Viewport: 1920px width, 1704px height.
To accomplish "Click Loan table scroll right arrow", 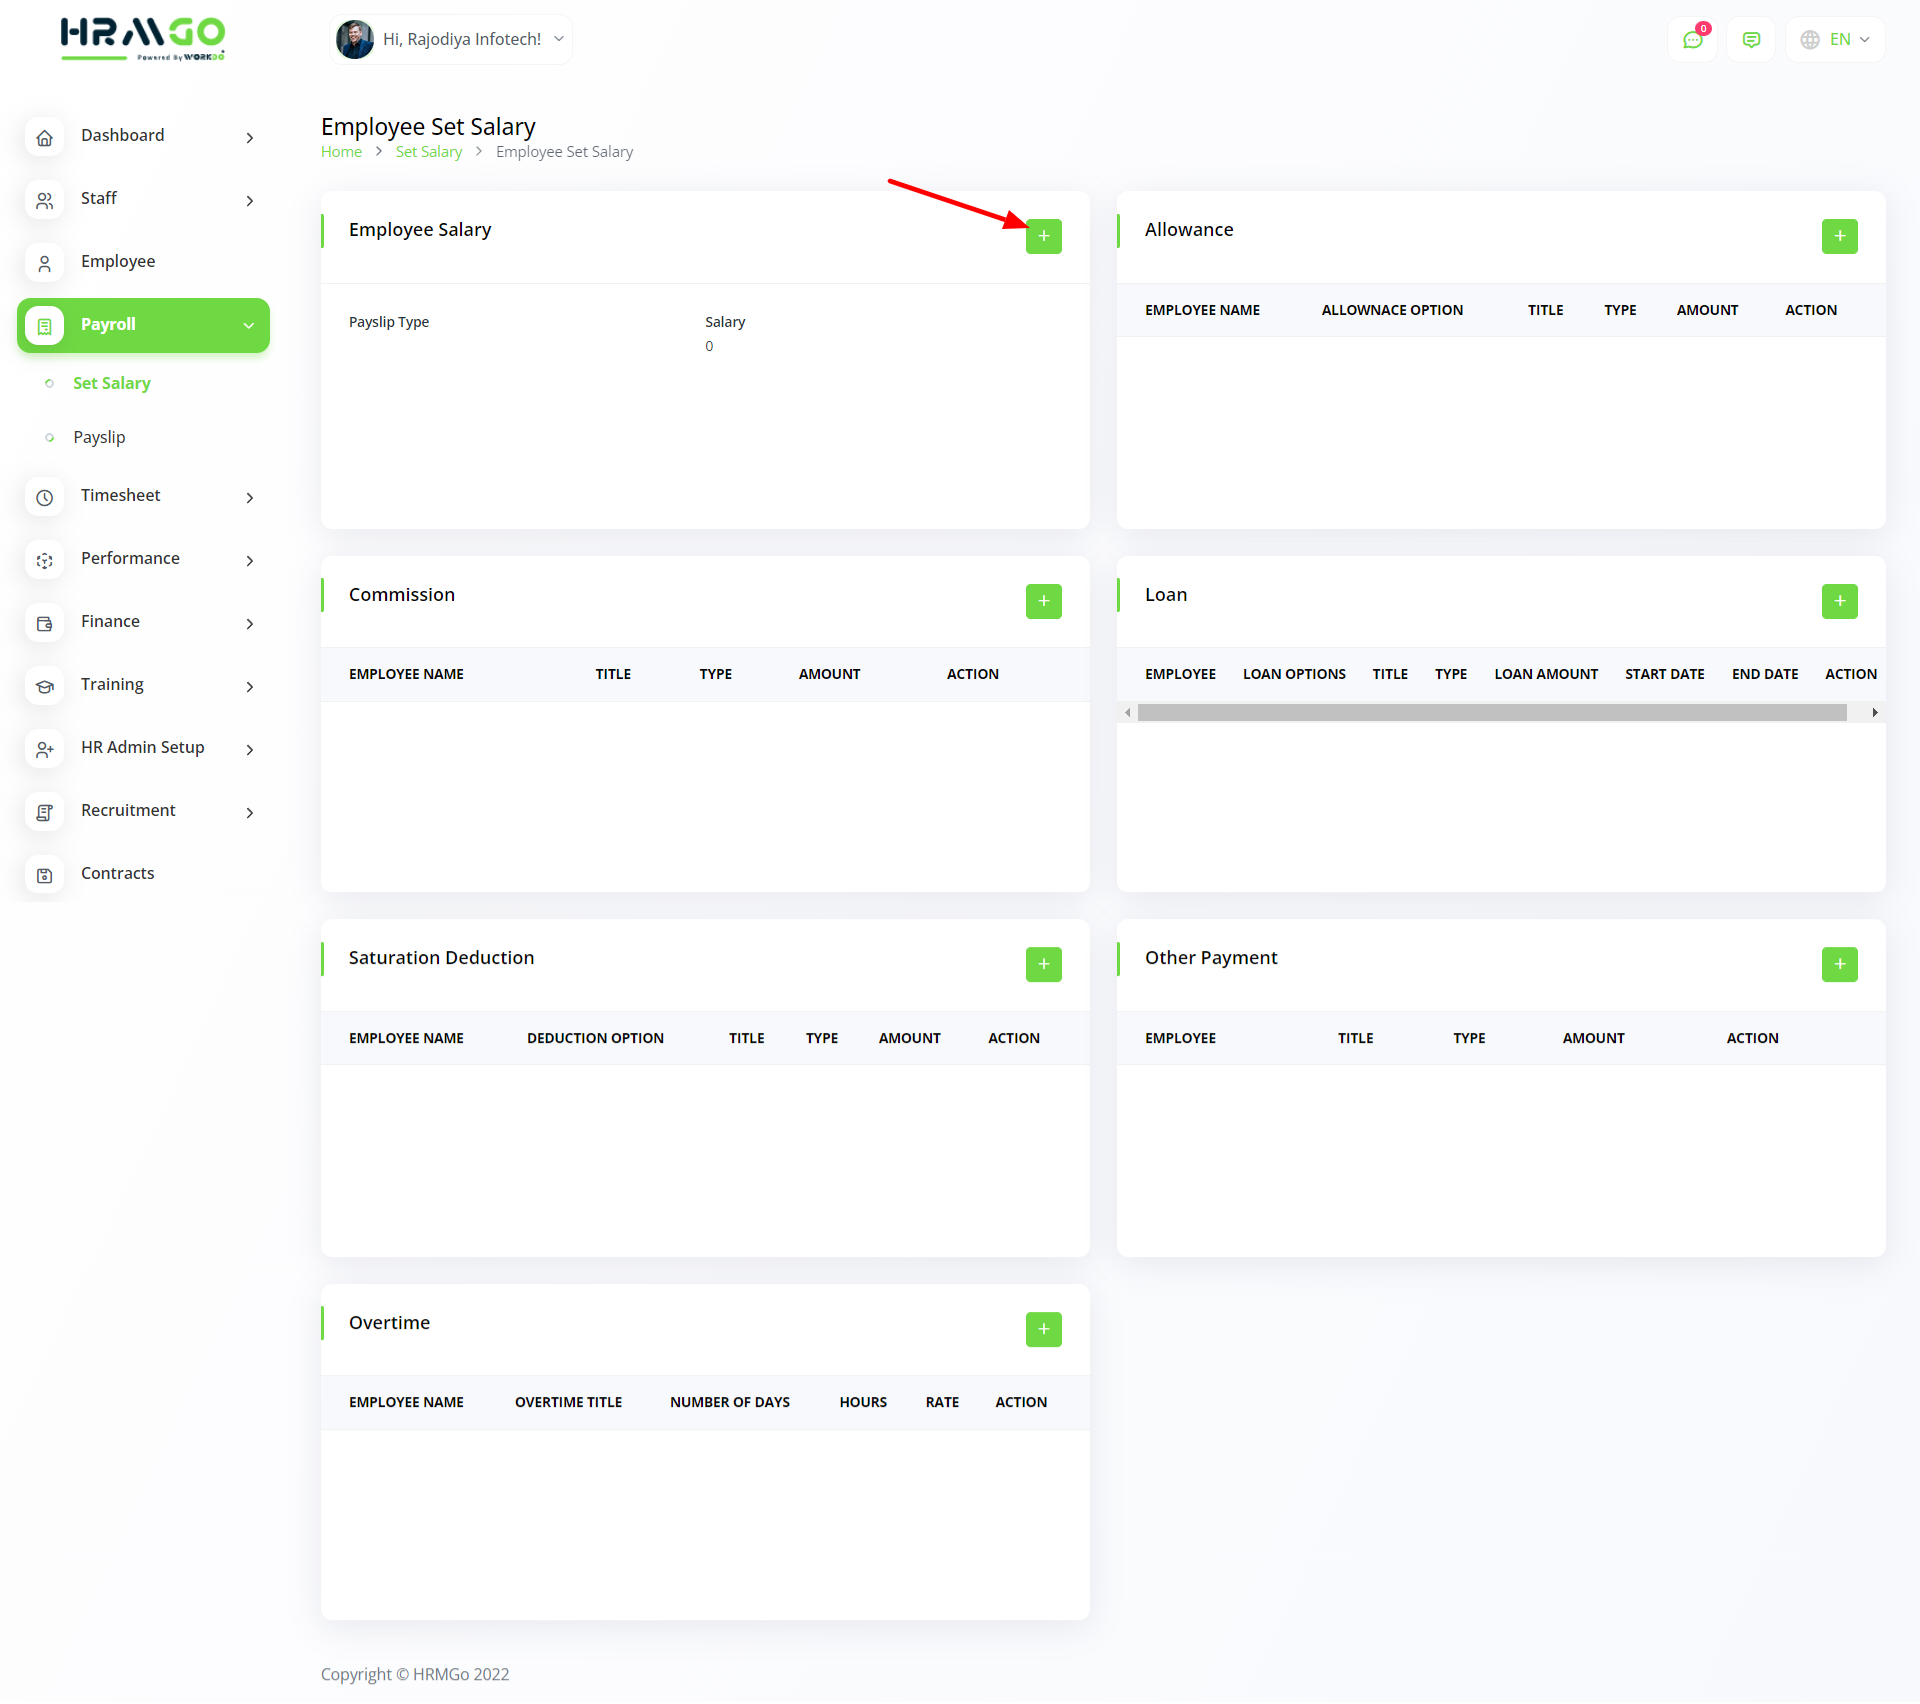I will click(1875, 712).
